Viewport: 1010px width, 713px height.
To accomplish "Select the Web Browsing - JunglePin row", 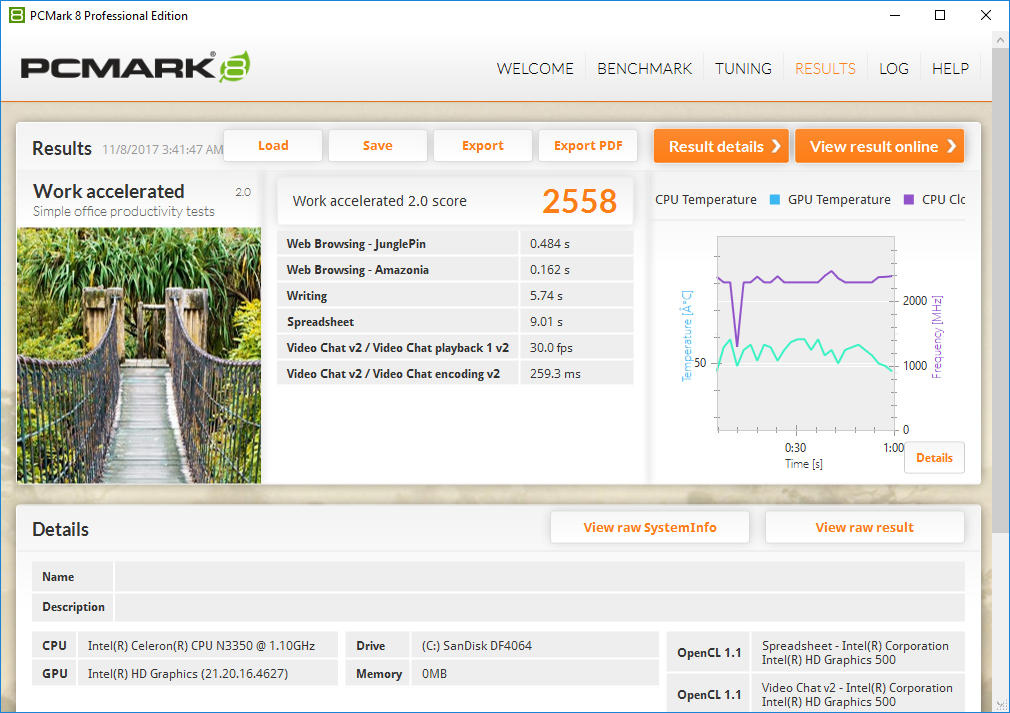I will (x=455, y=243).
